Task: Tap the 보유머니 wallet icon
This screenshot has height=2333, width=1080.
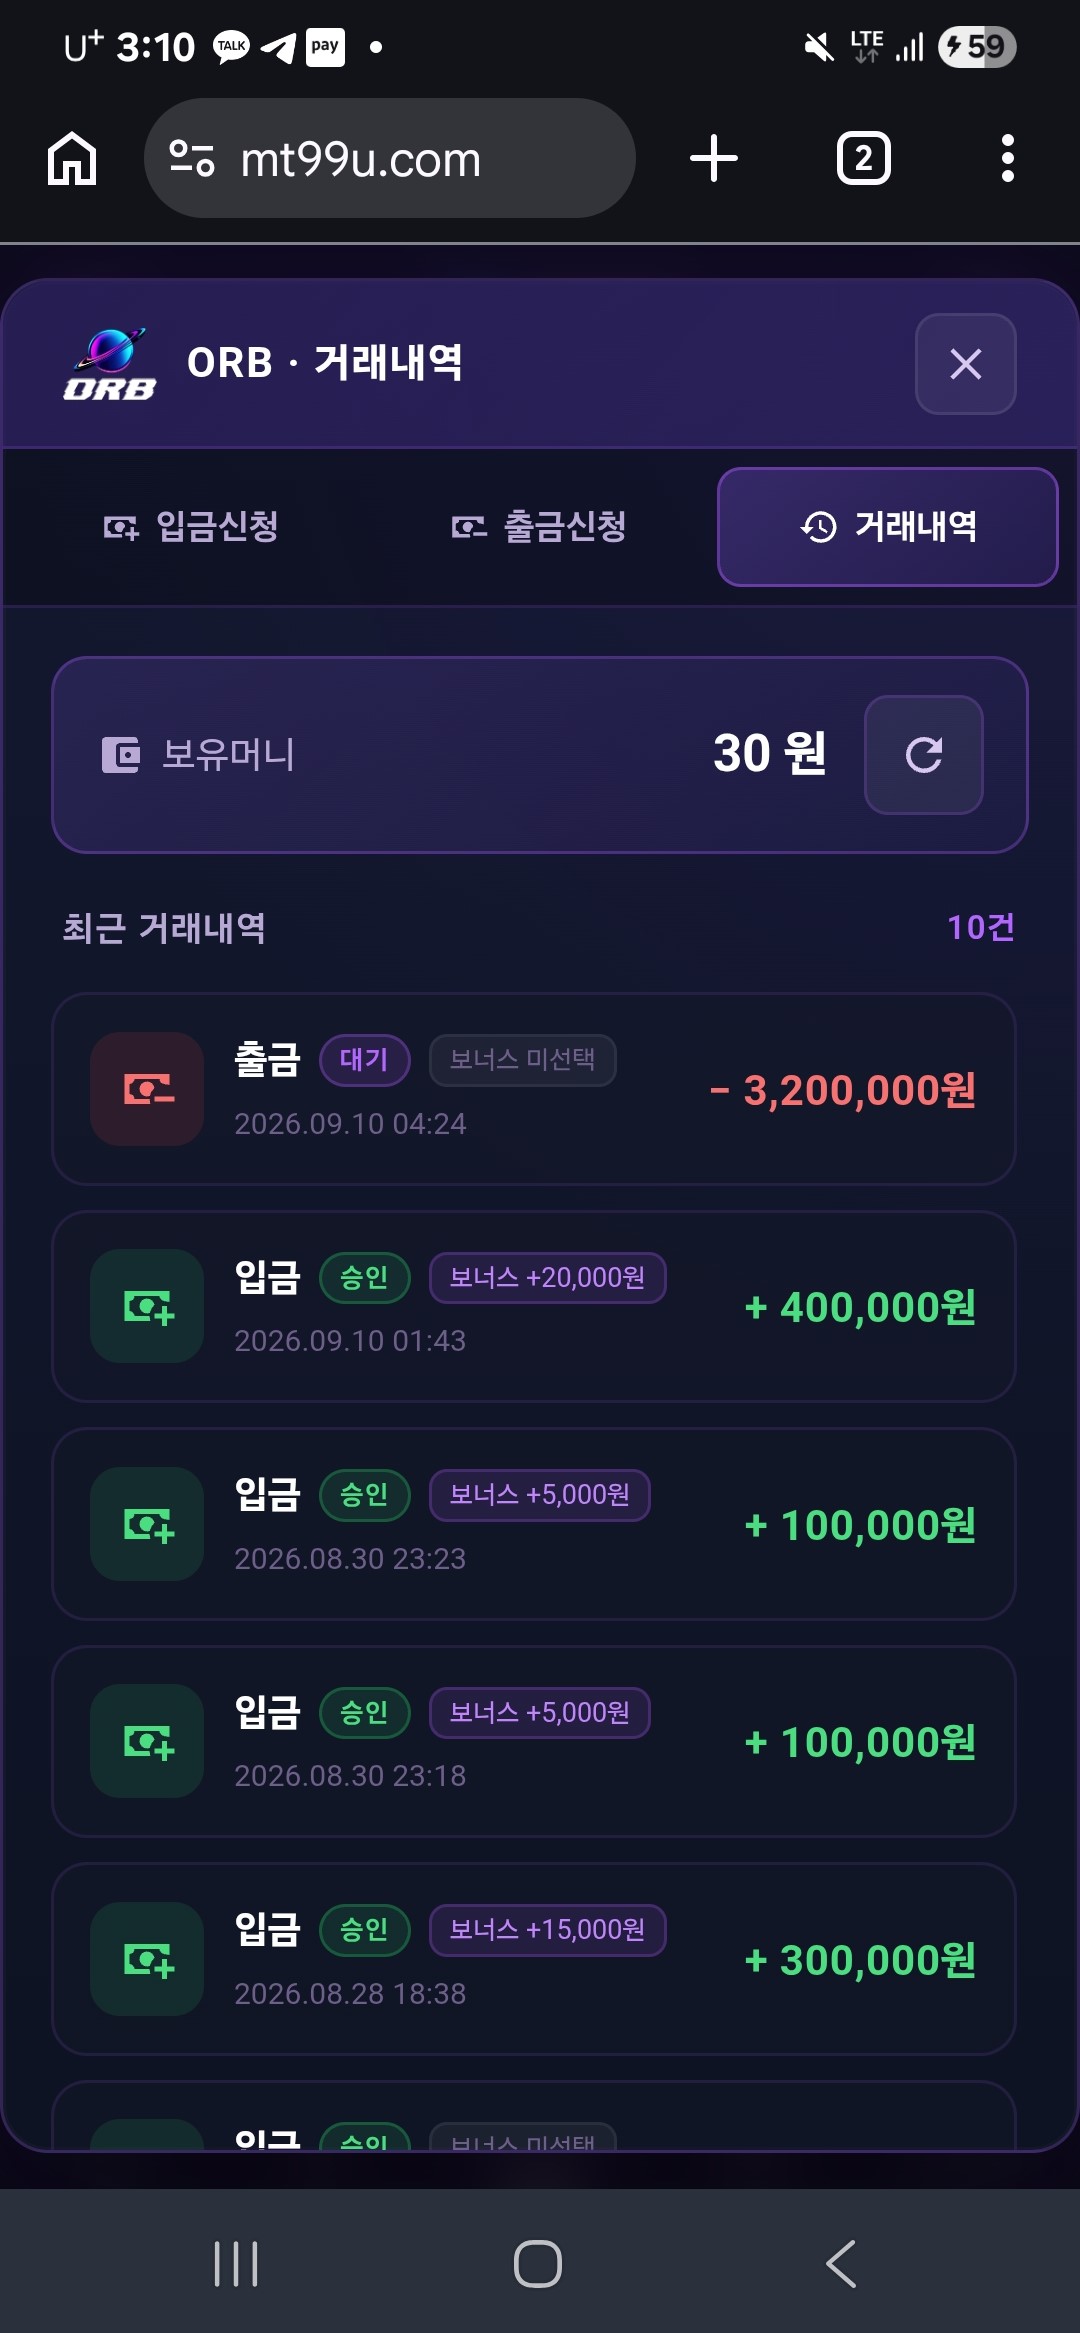Action: (x=121, y=755)
